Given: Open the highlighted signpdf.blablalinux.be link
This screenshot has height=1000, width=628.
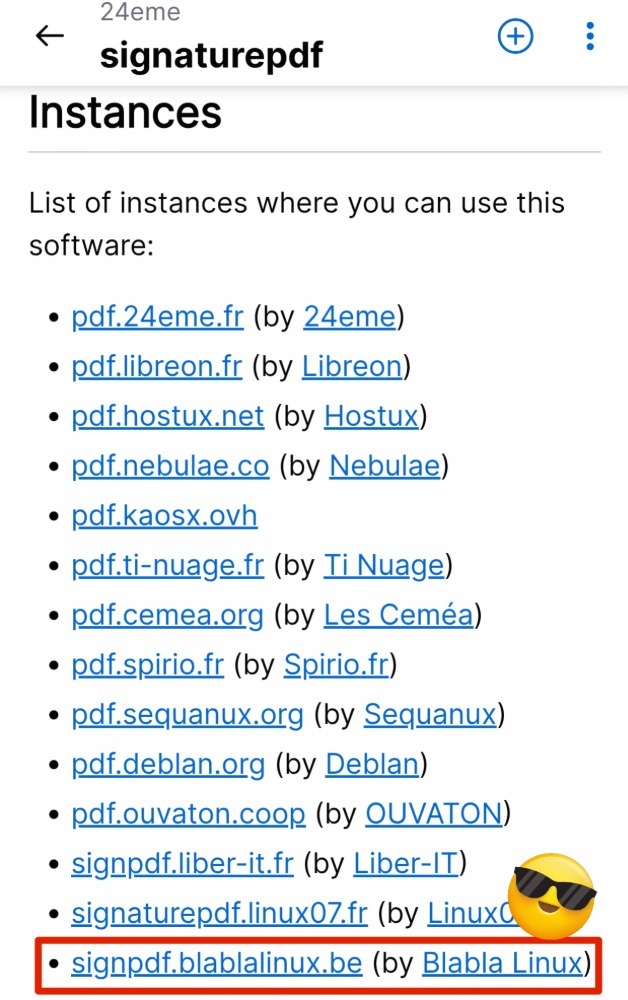Looking at the screenshot, I should click(216, 963).
